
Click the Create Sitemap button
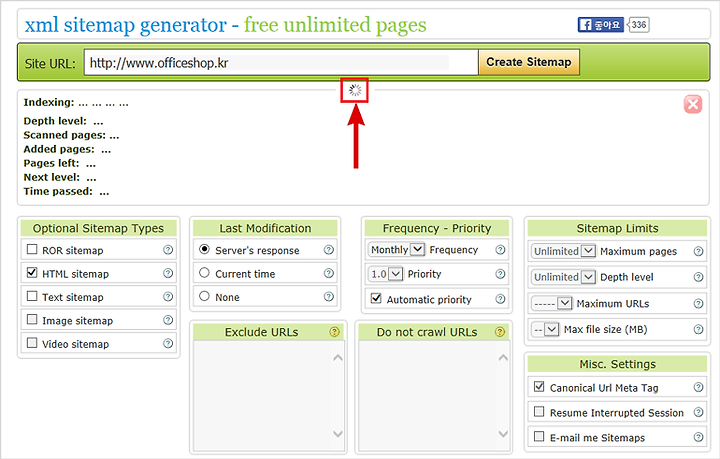(x=529, y=62)
